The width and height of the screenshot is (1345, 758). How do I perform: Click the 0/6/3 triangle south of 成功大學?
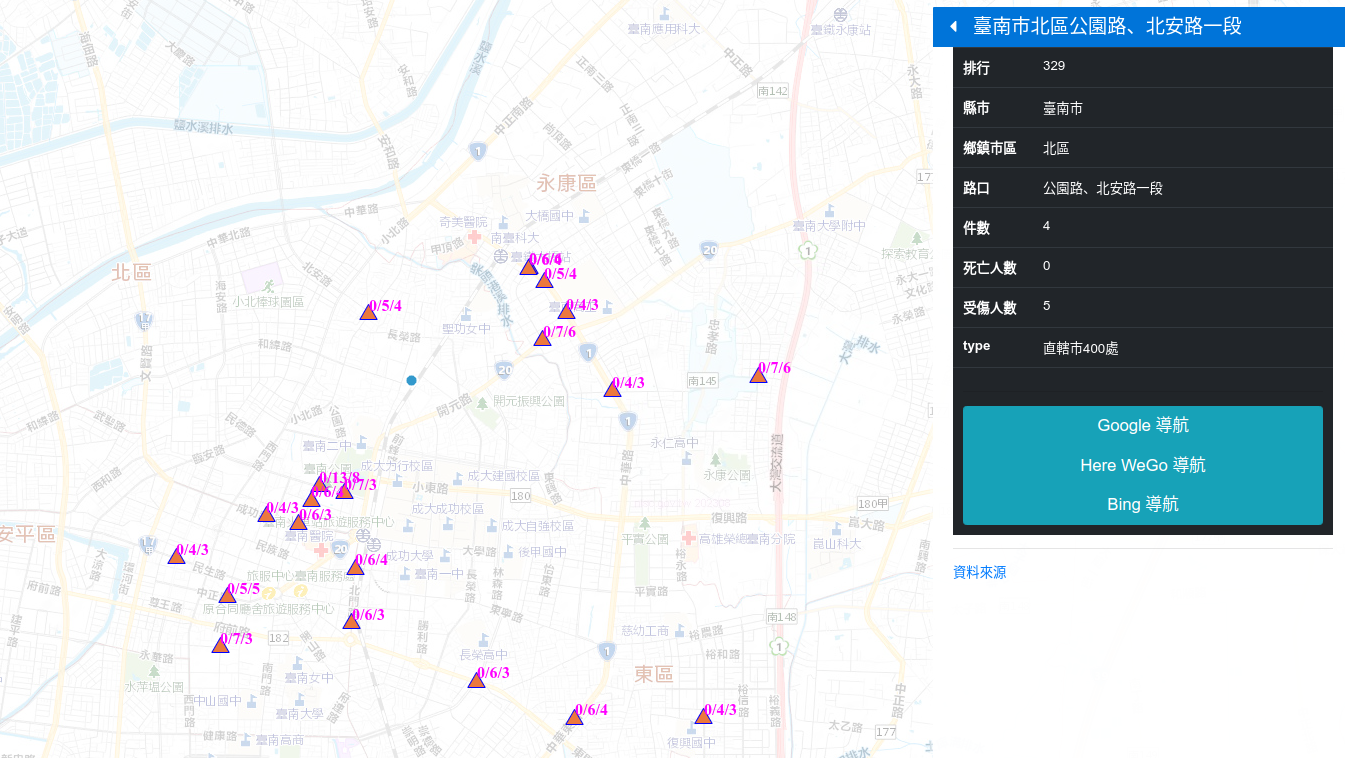pos(351,621)
